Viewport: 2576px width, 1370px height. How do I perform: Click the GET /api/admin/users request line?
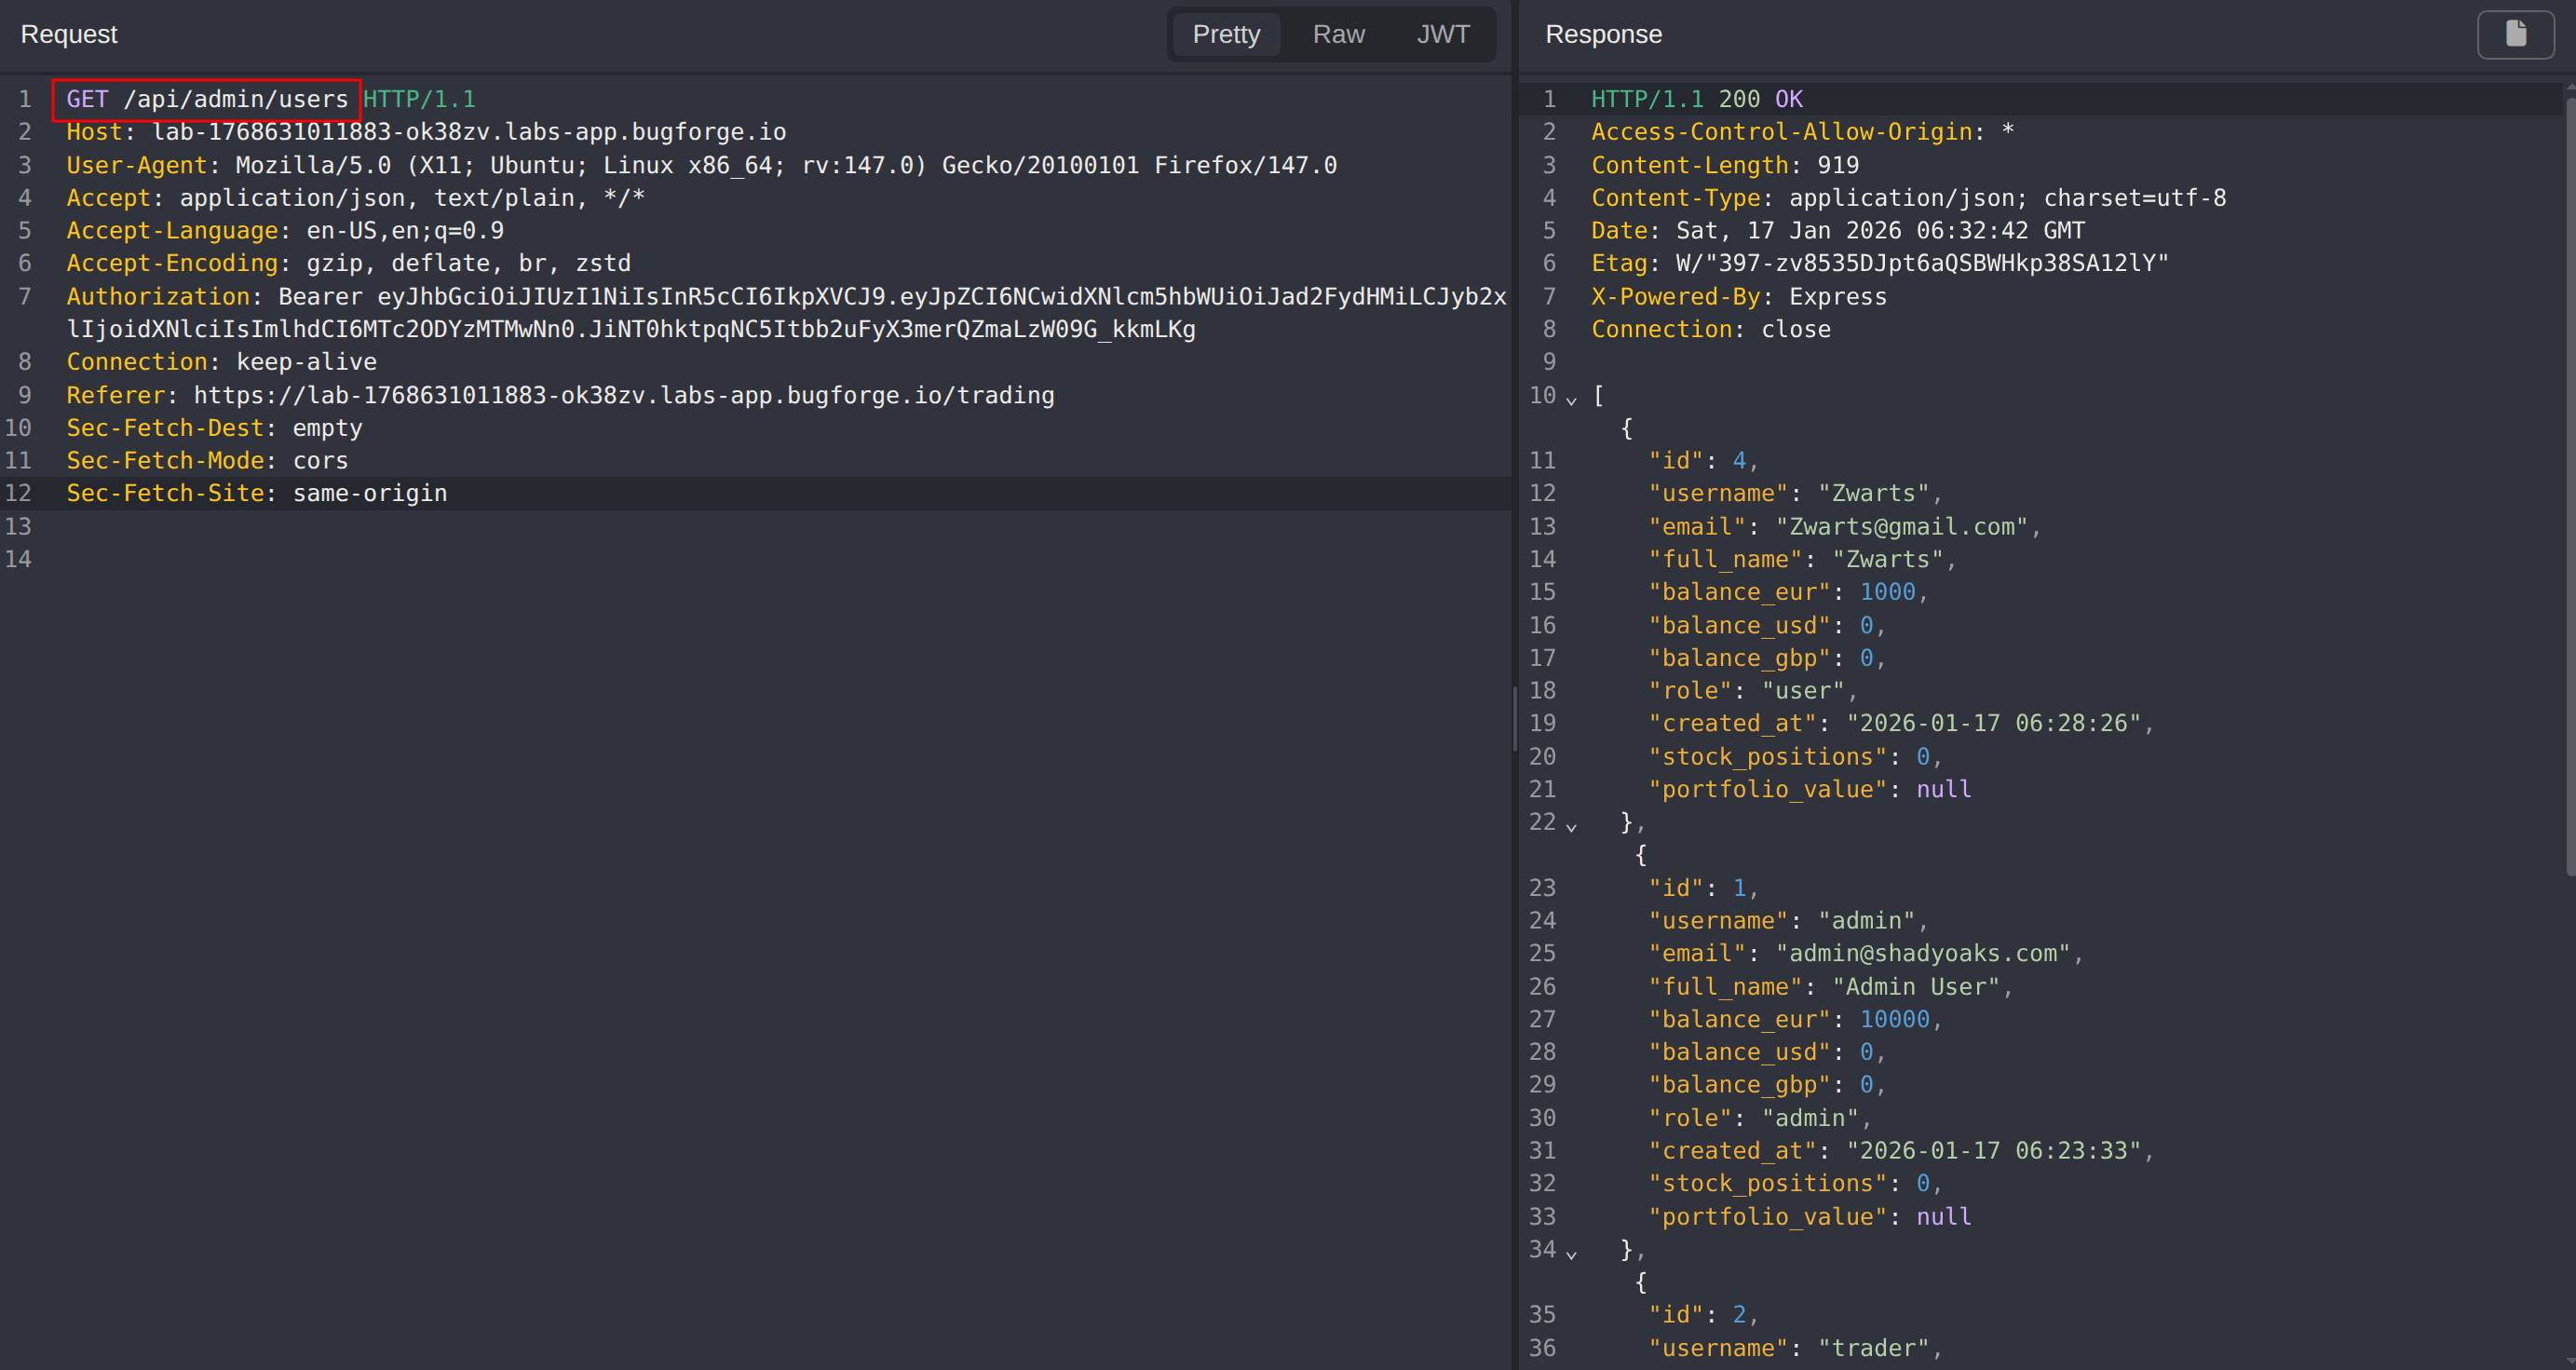point(207,99)
